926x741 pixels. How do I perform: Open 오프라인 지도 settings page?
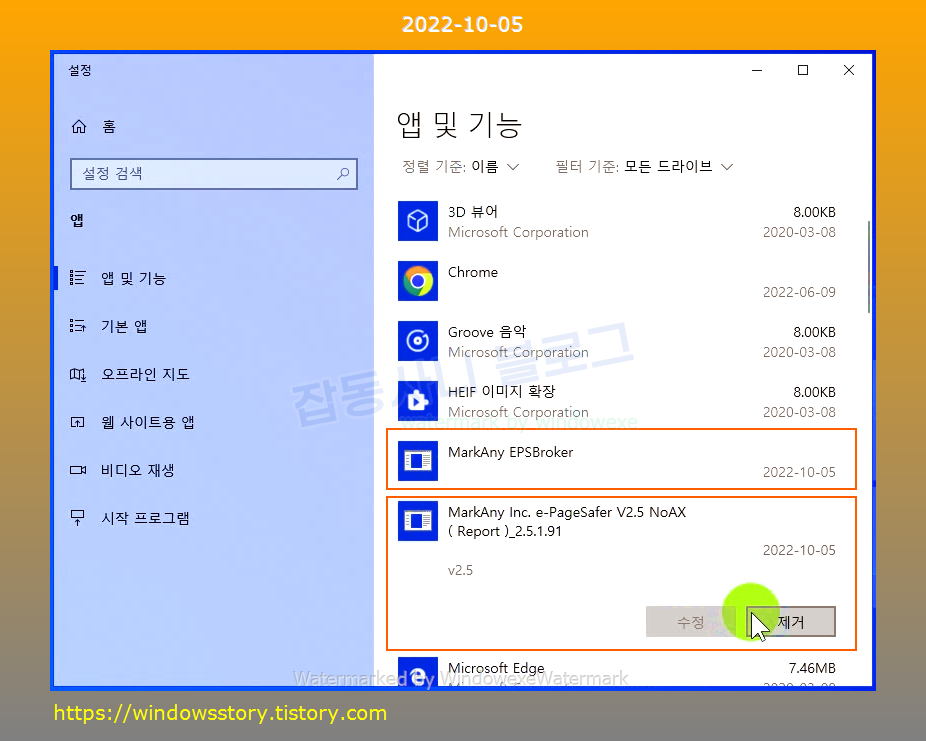click(145, 374)
